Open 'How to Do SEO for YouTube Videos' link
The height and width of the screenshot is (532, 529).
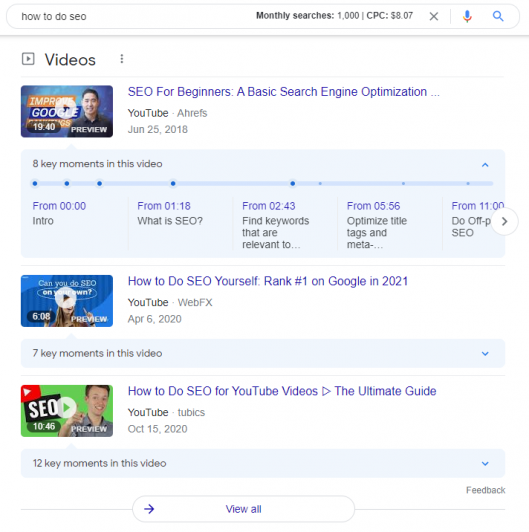[282, 391]
